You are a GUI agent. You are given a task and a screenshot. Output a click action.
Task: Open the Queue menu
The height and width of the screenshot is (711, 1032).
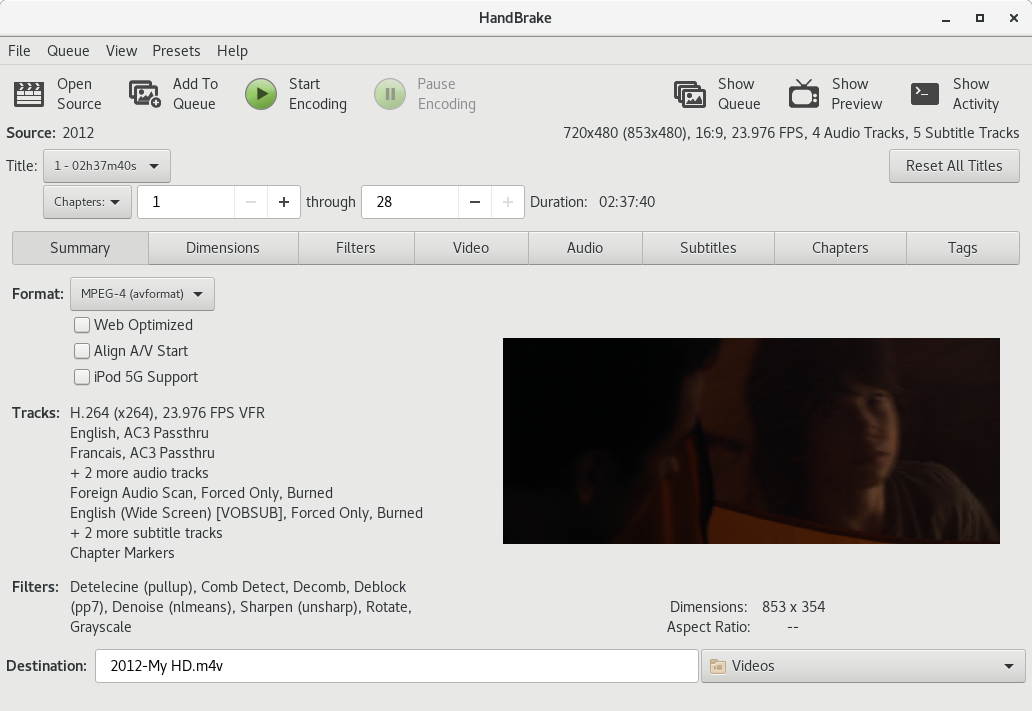tap(68, 51)
